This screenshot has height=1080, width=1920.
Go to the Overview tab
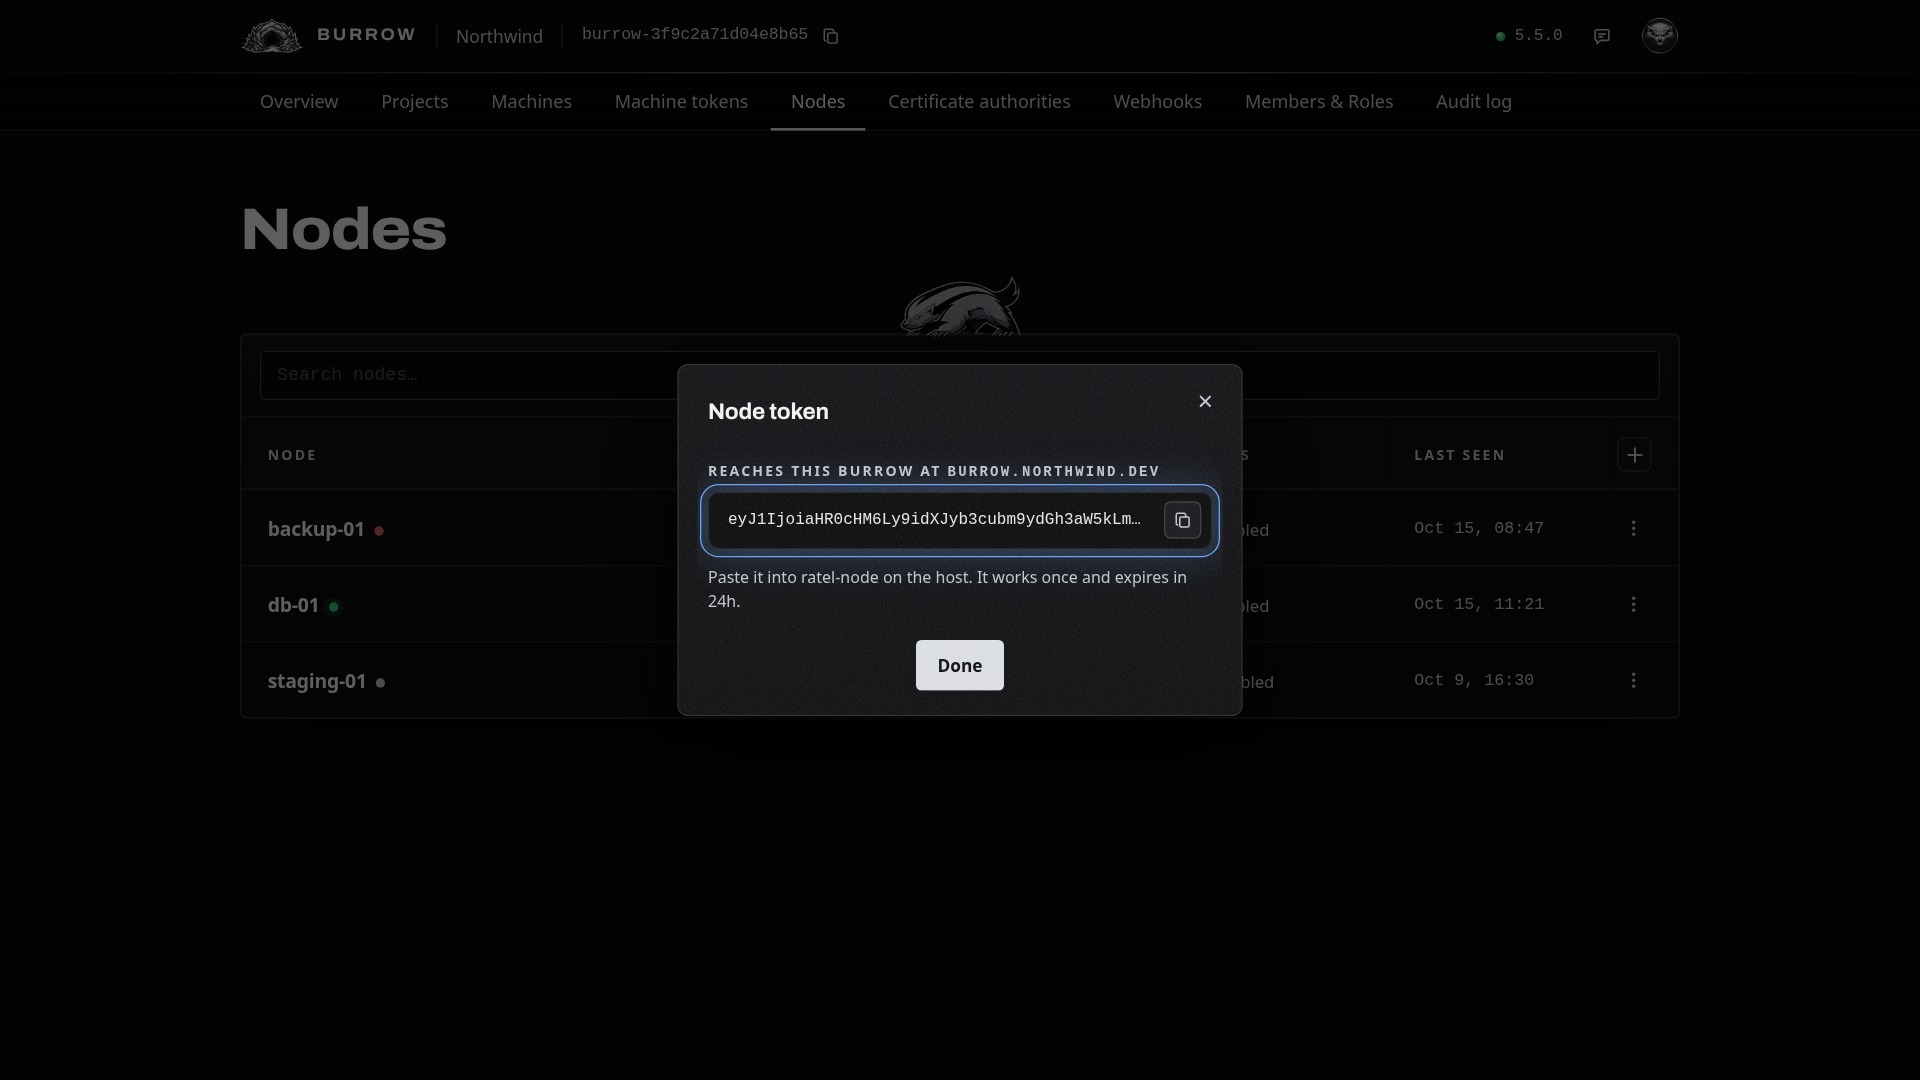tap(299, 102)
